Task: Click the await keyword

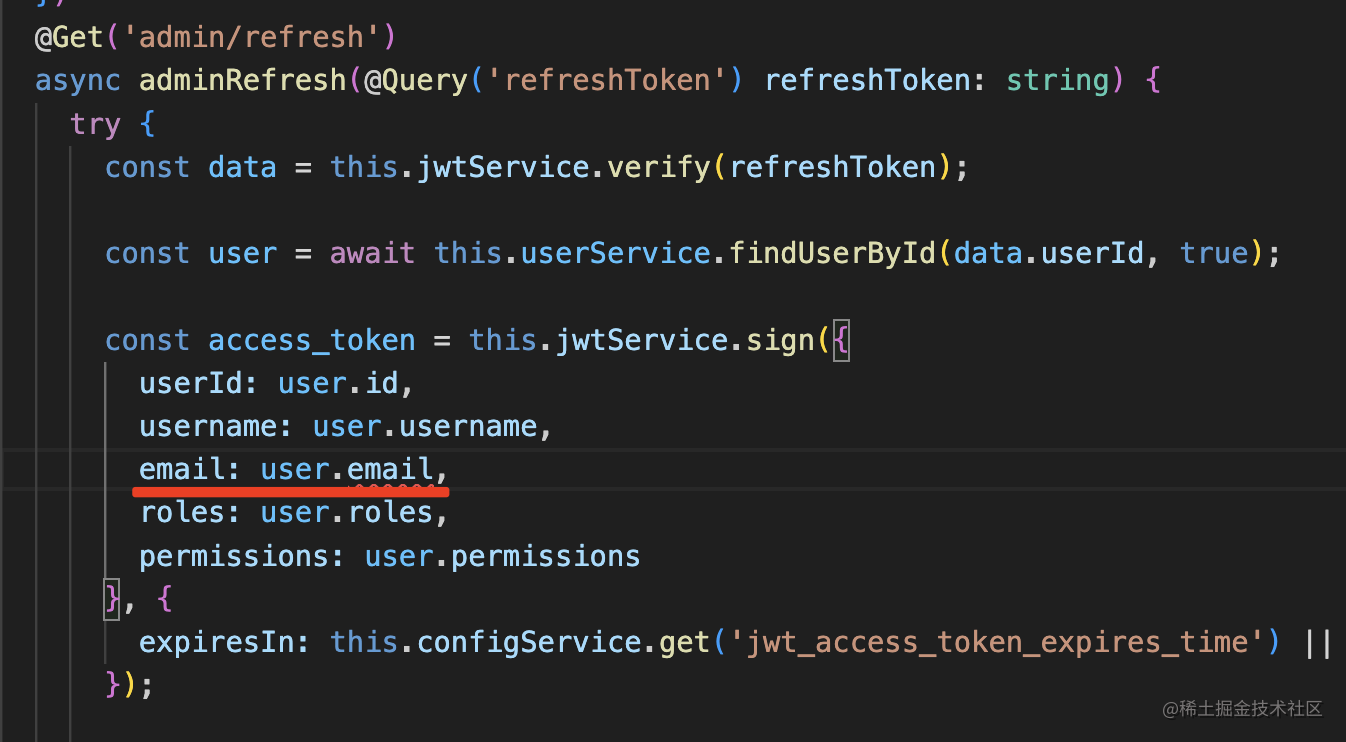Action: click(372, 253)
